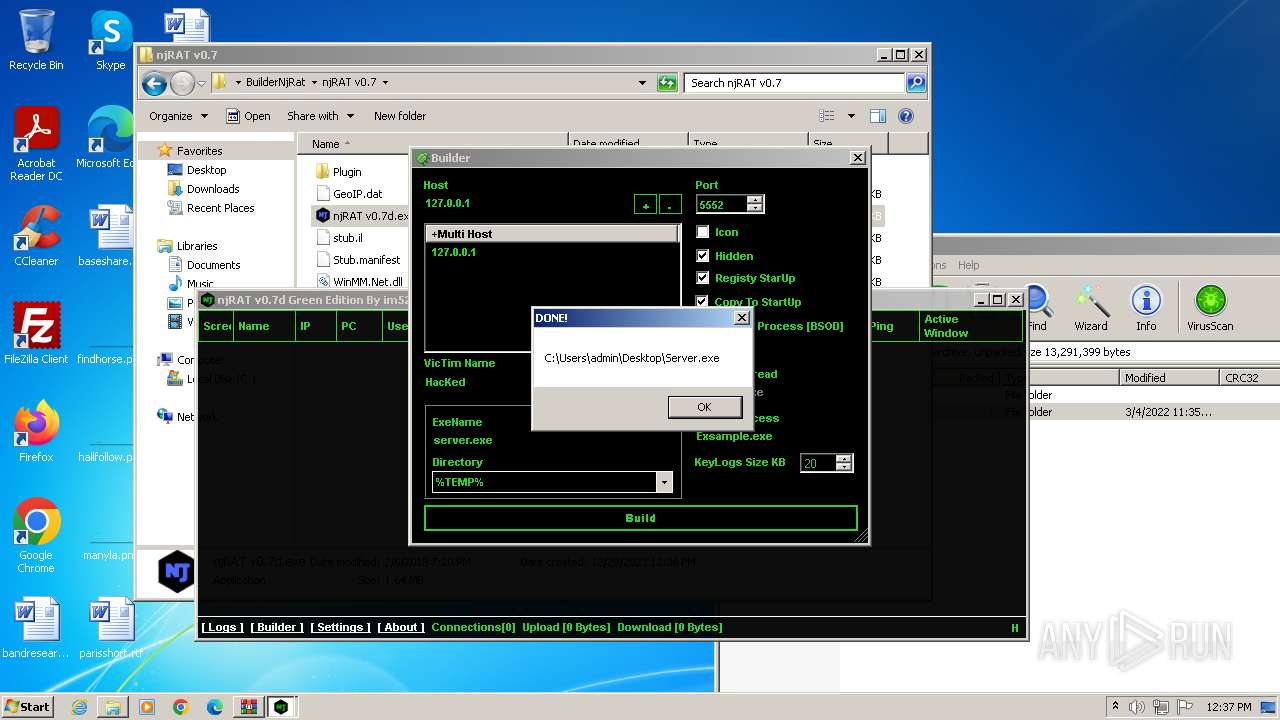Viewport: 1280px width, 720px height.
Task: Open the recent pages dropdown arrow
Action: coord(202,83)
